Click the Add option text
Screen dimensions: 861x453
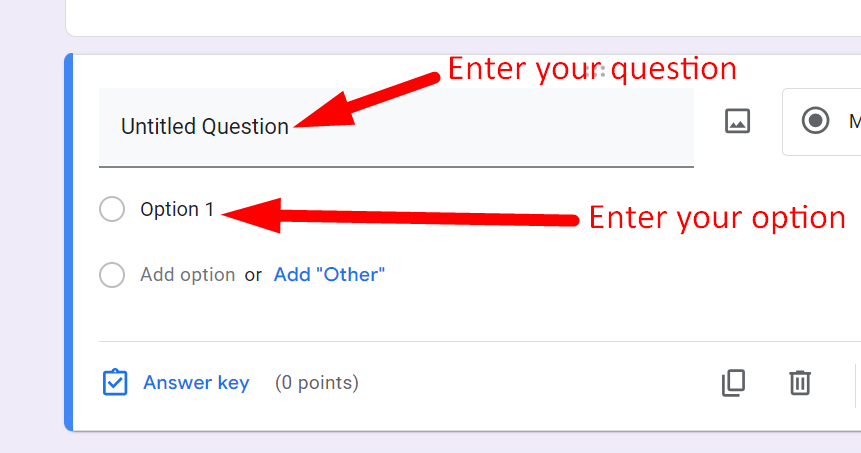pos(187,275)
